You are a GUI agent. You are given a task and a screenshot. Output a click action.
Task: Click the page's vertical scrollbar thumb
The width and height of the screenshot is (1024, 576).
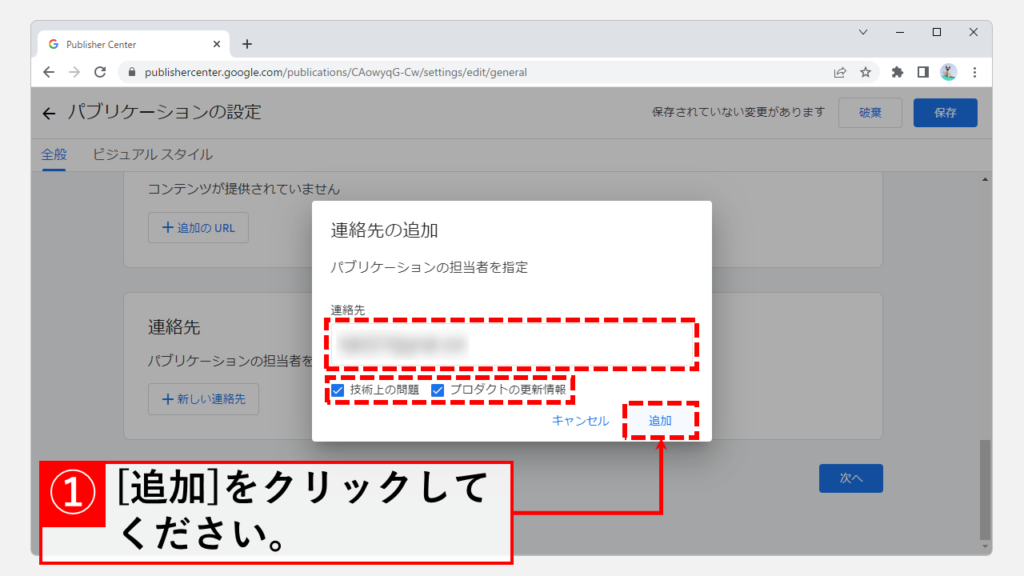point(986,490)
